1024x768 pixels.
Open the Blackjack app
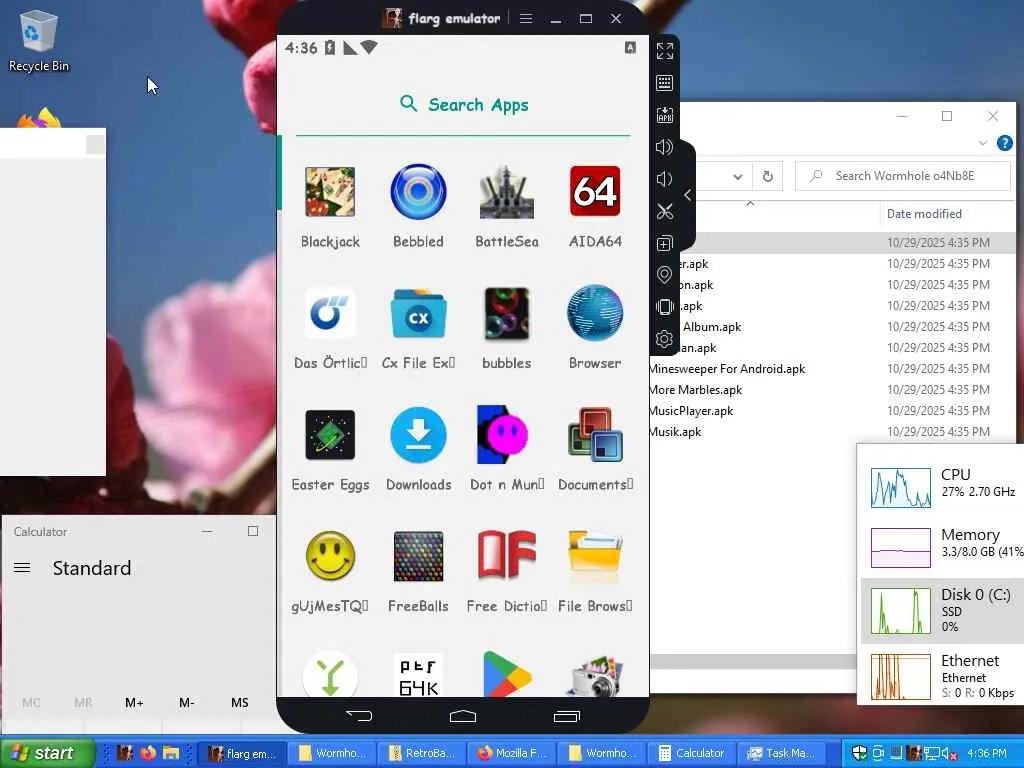330,192
